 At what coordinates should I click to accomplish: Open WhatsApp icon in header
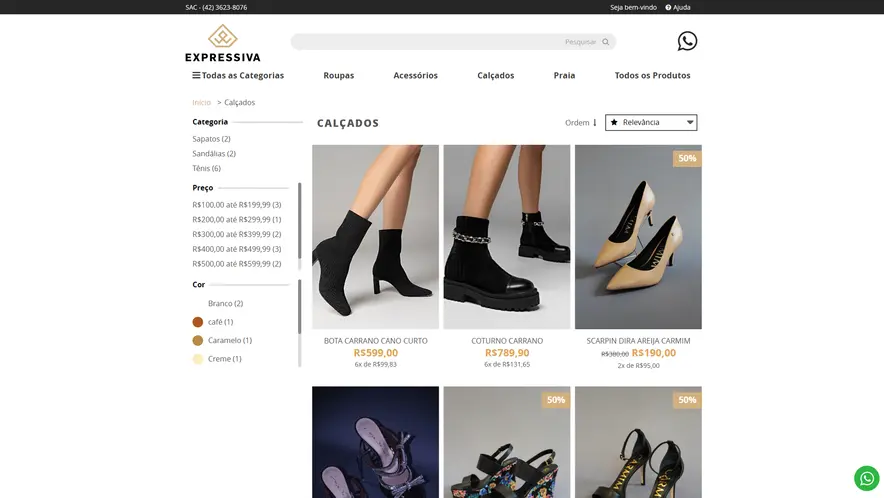(687, 41)
